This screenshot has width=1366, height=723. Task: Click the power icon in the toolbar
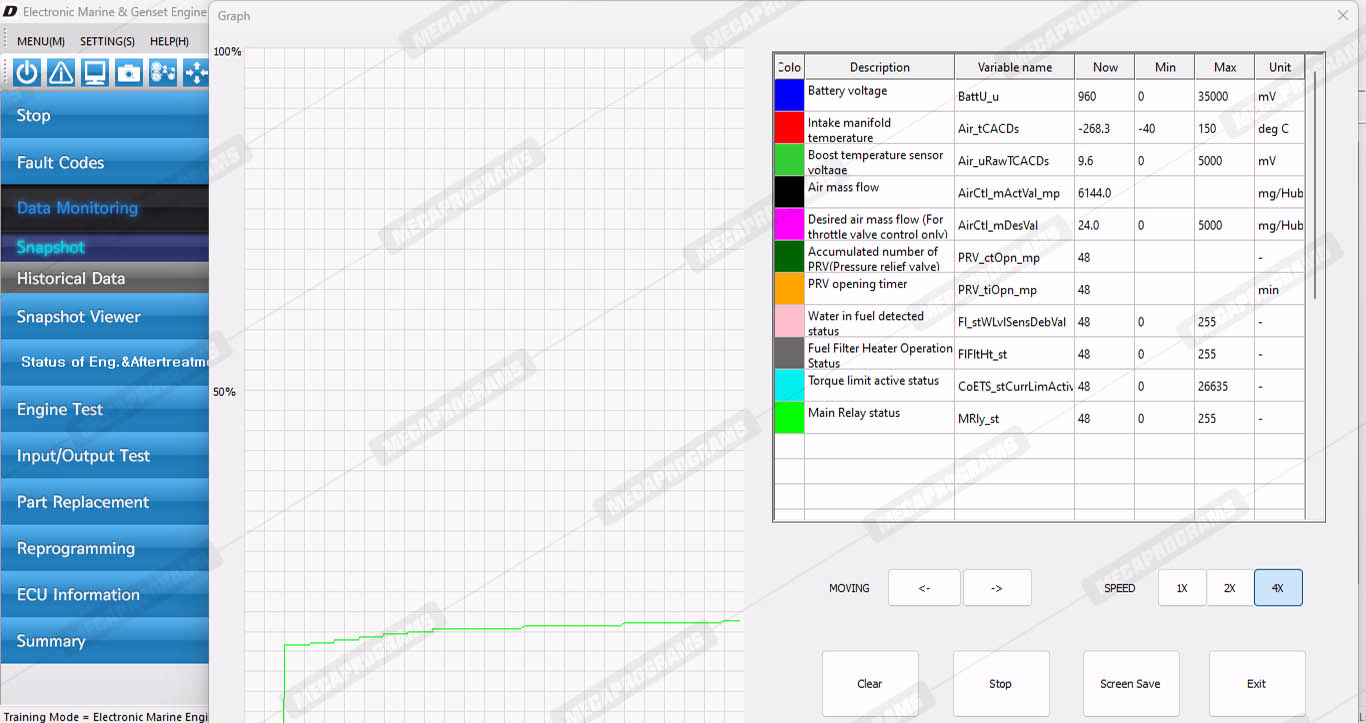coord(27,73)
